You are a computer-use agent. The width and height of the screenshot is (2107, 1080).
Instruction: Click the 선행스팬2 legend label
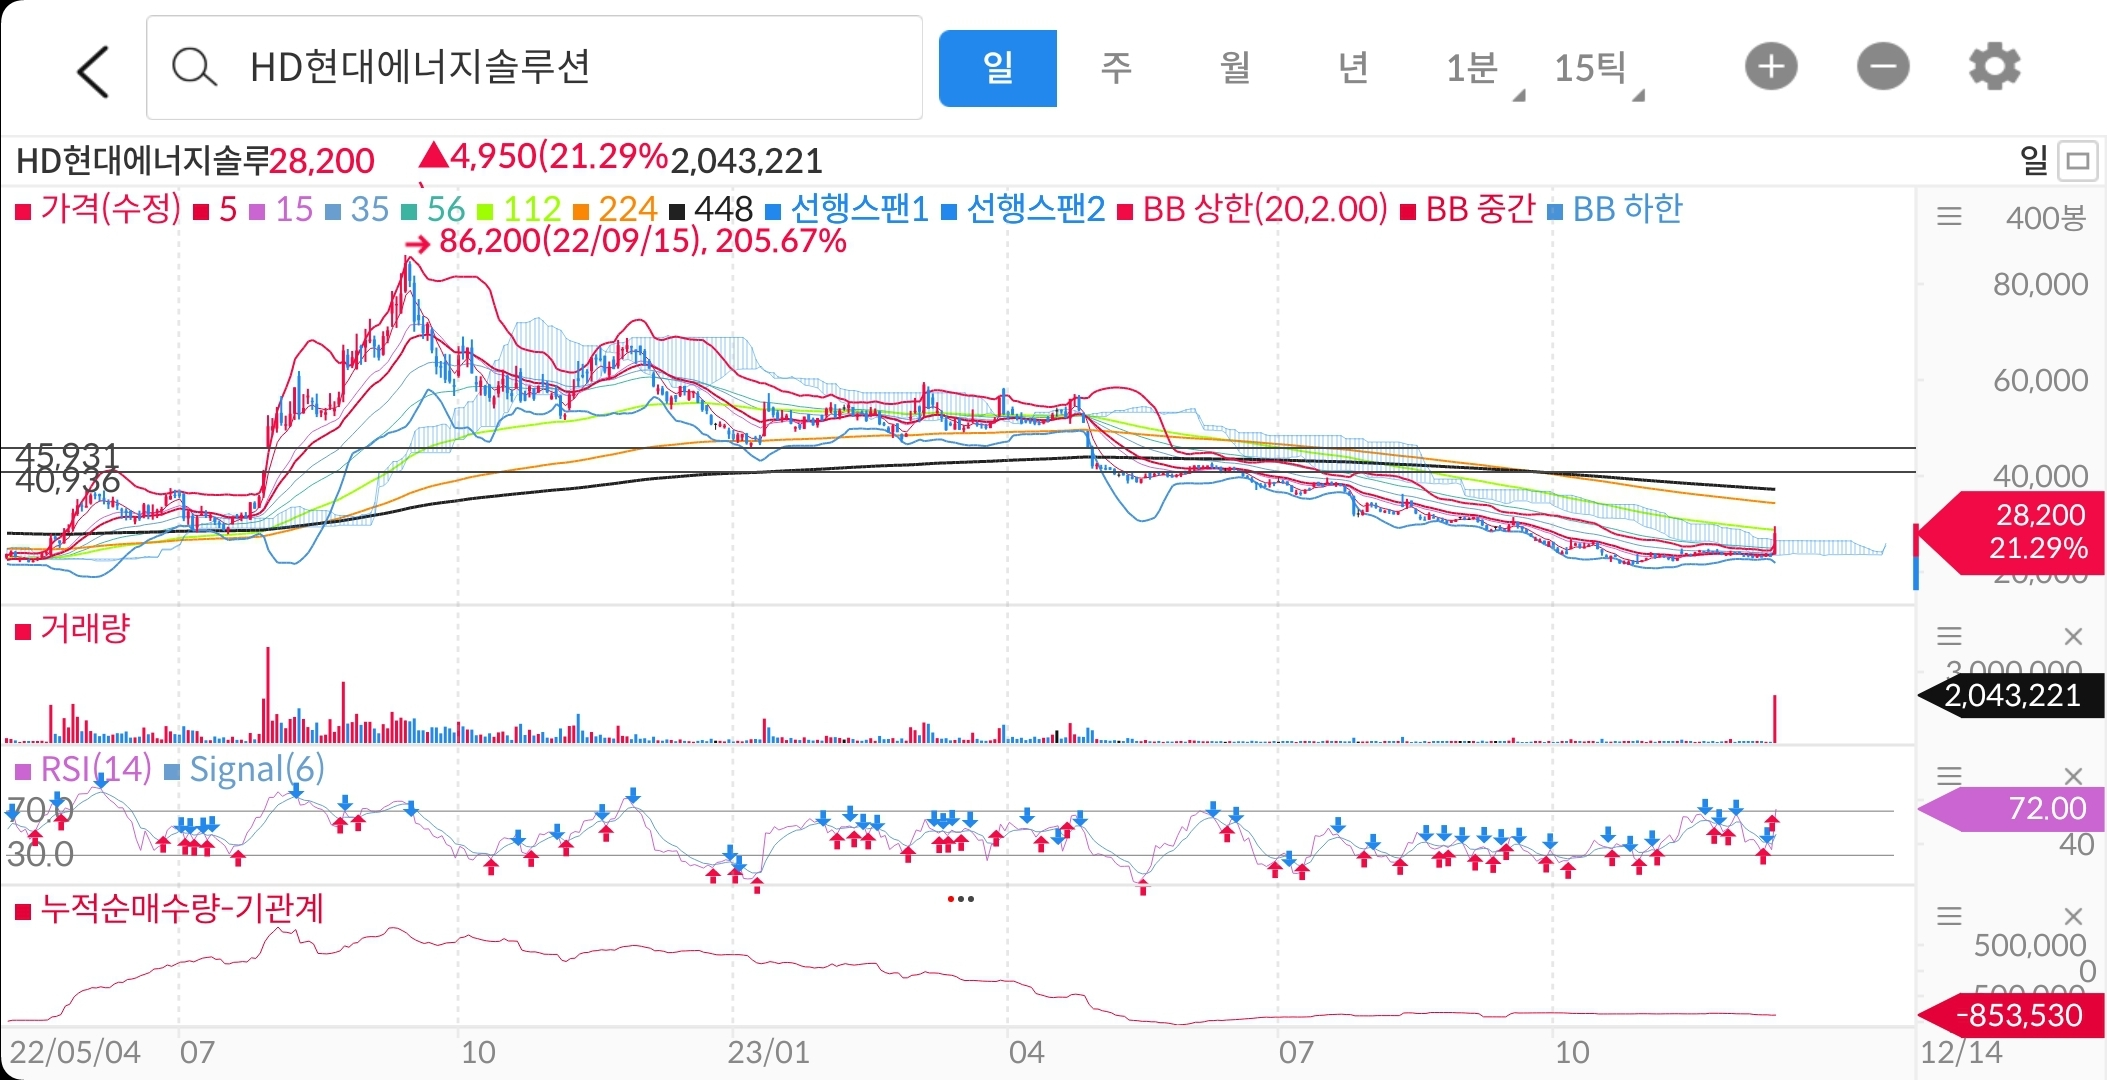point(1024,209)
